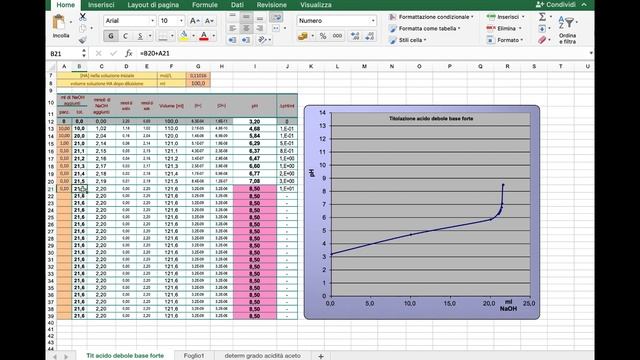Viewport: 640px width, 360px height.
Task: Click the Condividi share button
Action: 556,4
